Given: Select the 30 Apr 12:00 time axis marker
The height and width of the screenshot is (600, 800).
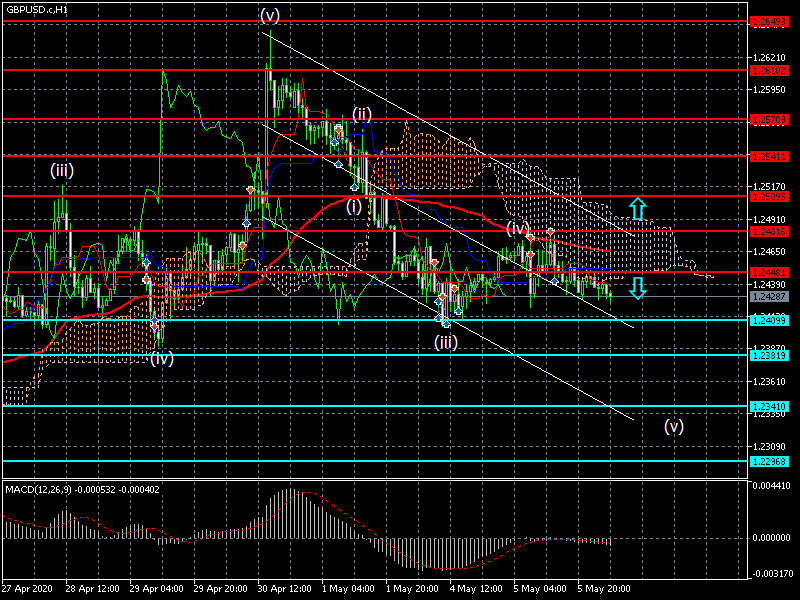Looking at the screenshot, I should pyautogui.click(x=284, y=589).
